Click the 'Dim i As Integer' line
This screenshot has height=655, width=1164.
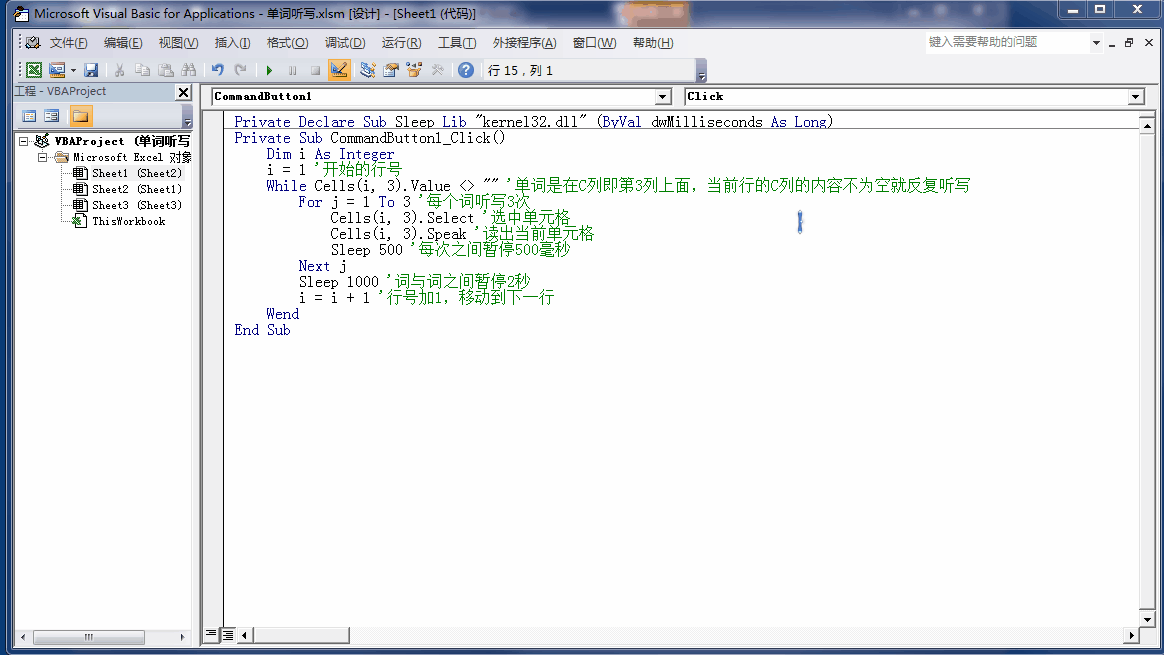point(330,154)
